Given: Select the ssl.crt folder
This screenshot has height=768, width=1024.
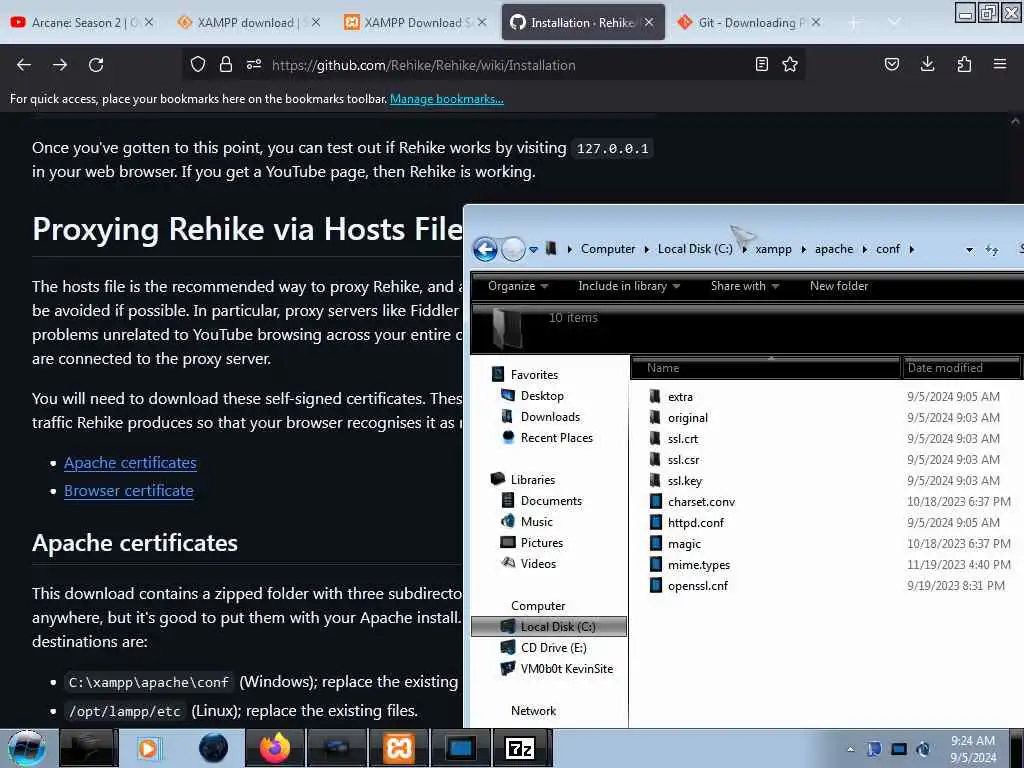Looking at the screenshot, I should click(x=682, y=438).
